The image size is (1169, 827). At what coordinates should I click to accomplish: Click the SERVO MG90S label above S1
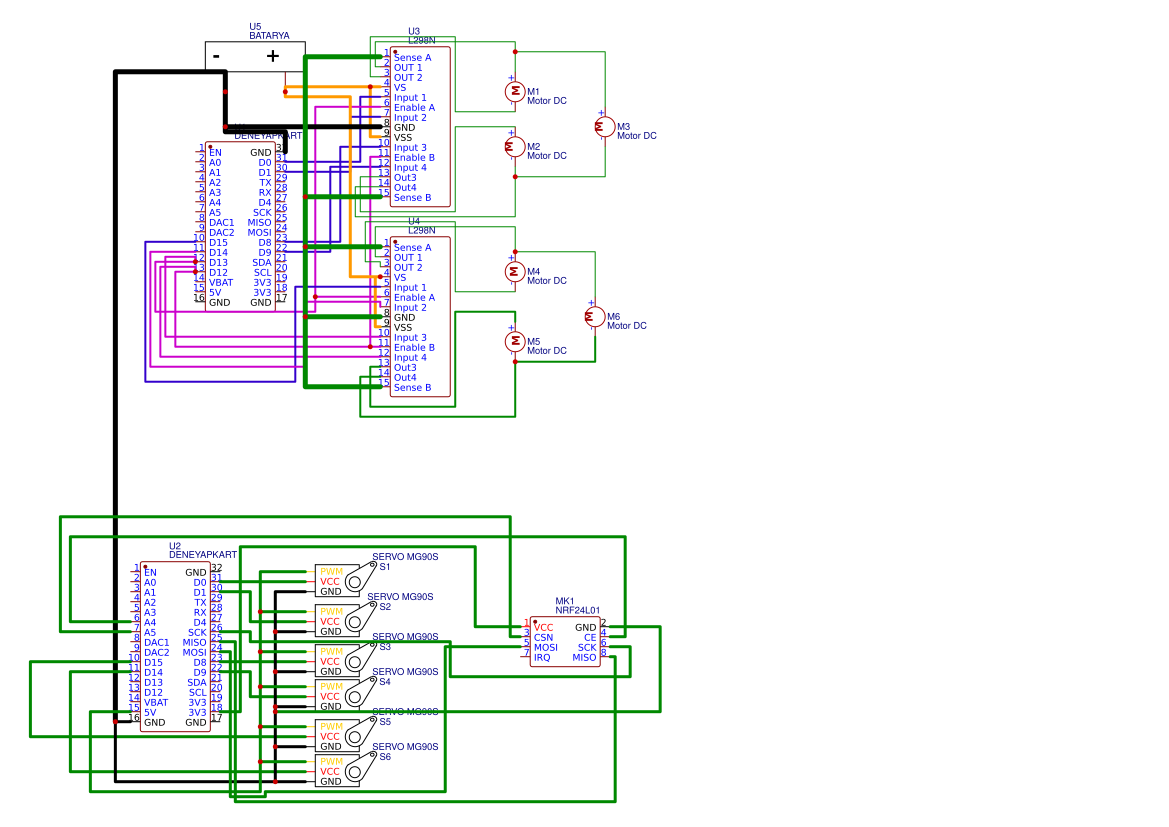[x=406, y=557]
